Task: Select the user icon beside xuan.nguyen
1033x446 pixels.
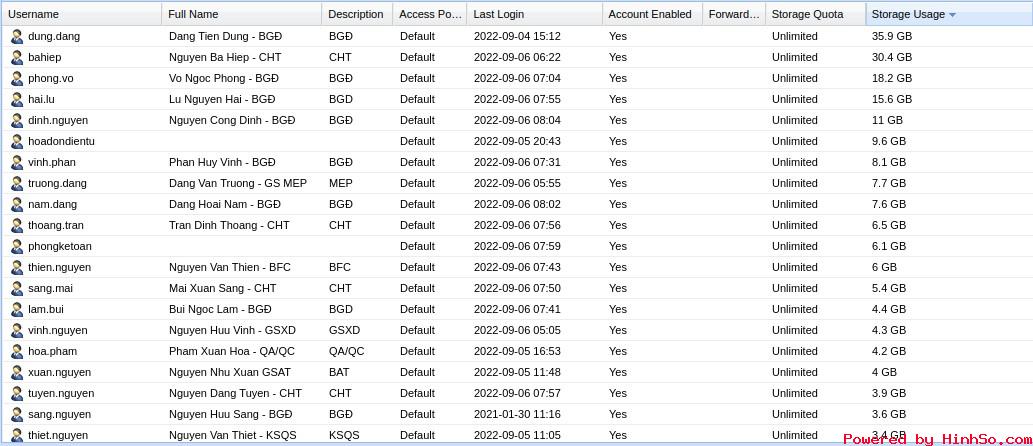Action: point(17,372)
